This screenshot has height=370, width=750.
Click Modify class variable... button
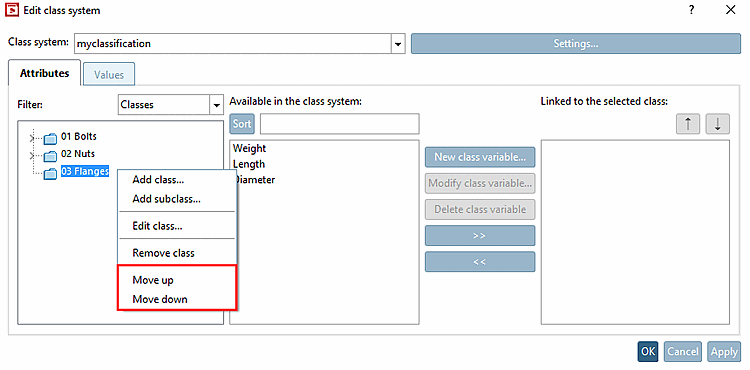point(480,183)
